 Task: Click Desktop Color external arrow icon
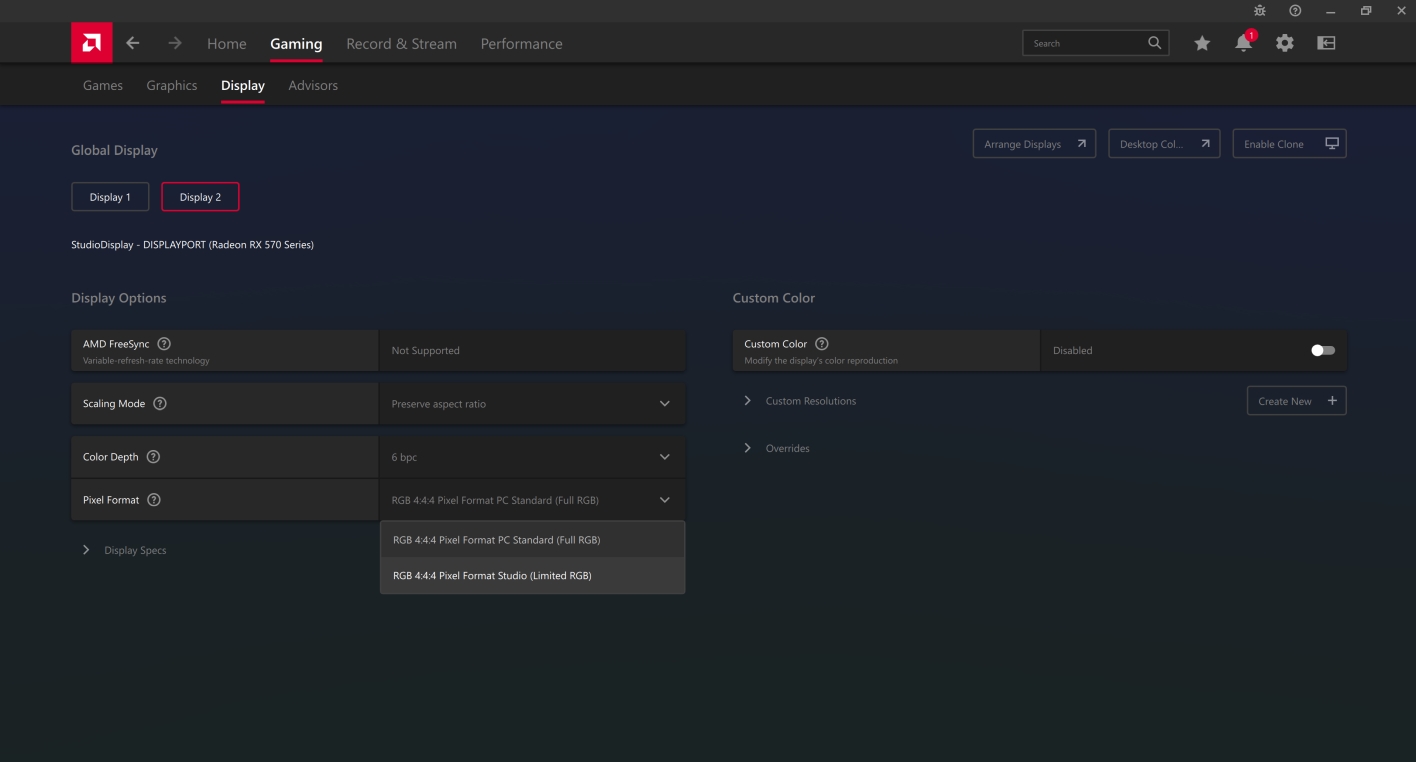pos(1205,144)
